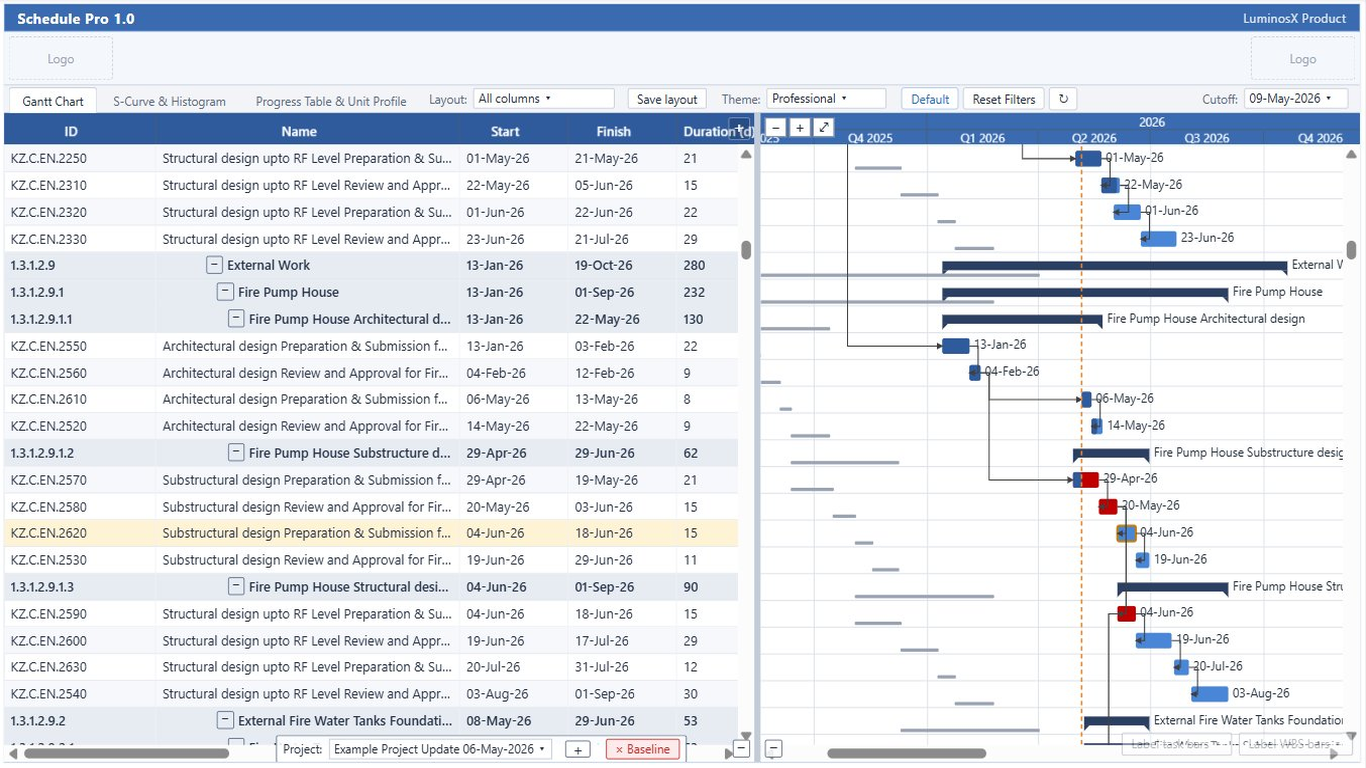This screenshot has width=1366, height=768.
Task: Click the blue bar labeled 19-Jun-26 for KZ.C.EN.2600
Action: point(1154,640)
